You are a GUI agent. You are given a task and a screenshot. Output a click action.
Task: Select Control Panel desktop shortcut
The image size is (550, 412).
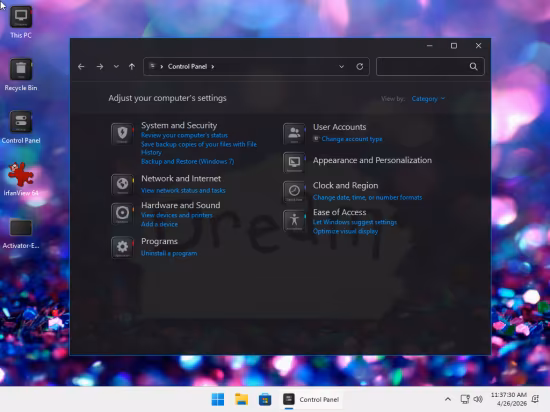21,128
